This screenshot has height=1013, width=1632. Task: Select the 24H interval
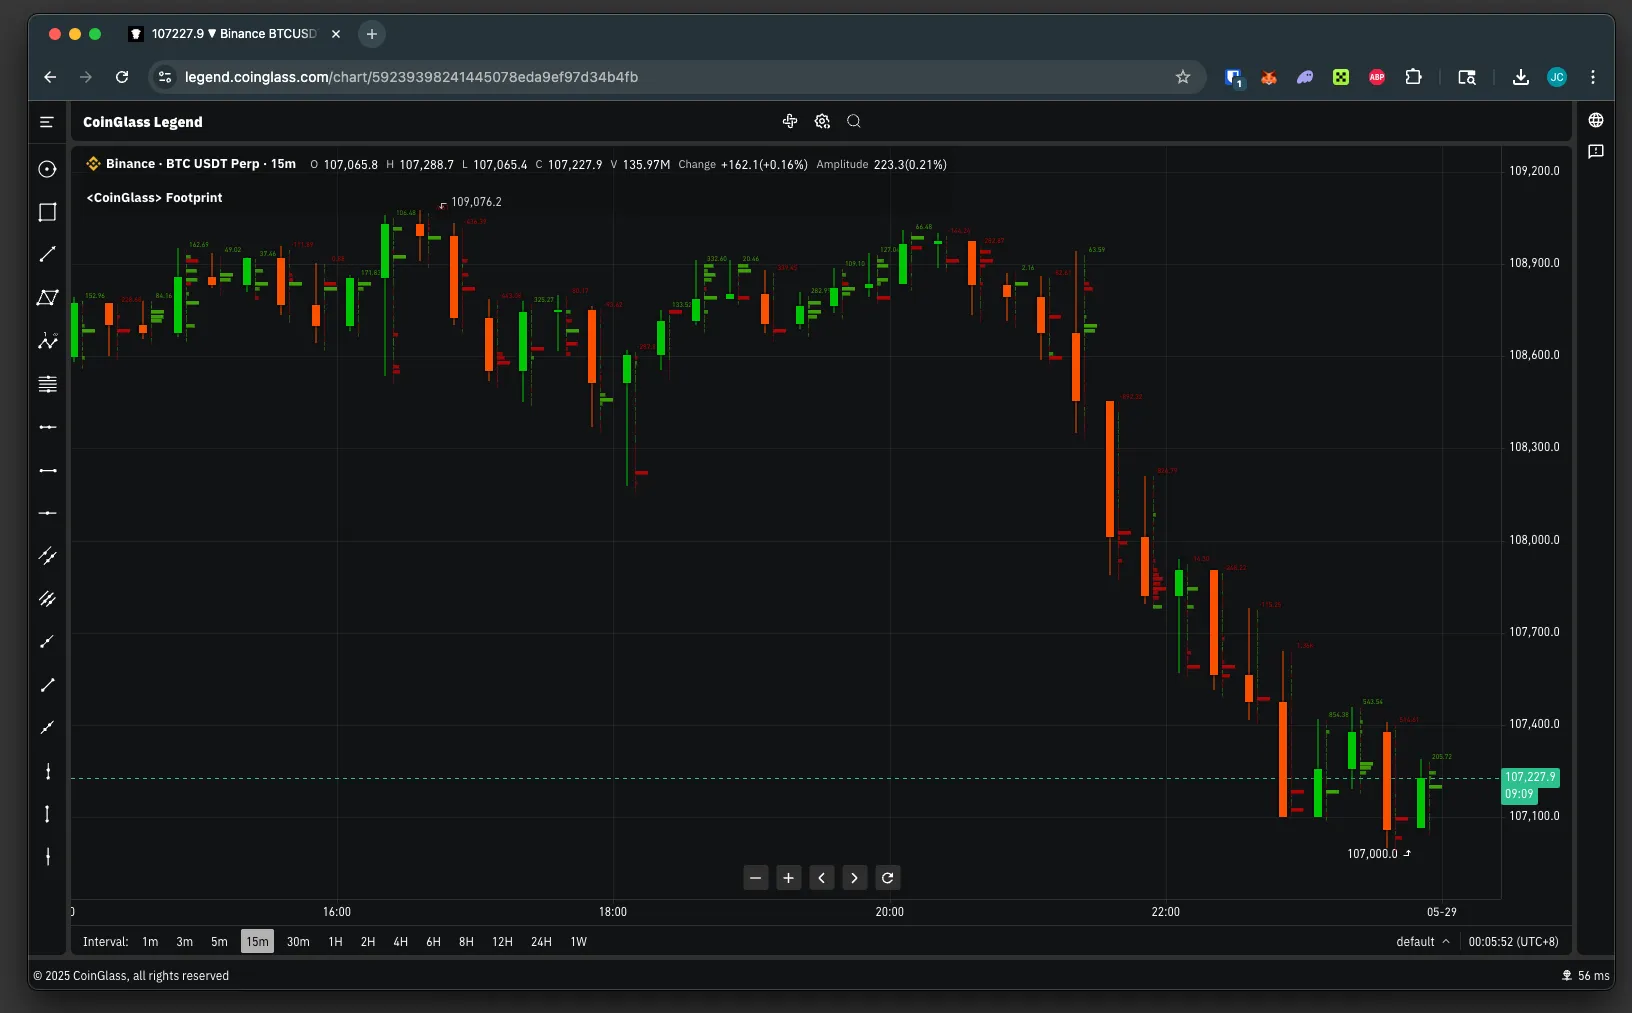(x=541, y=942)
